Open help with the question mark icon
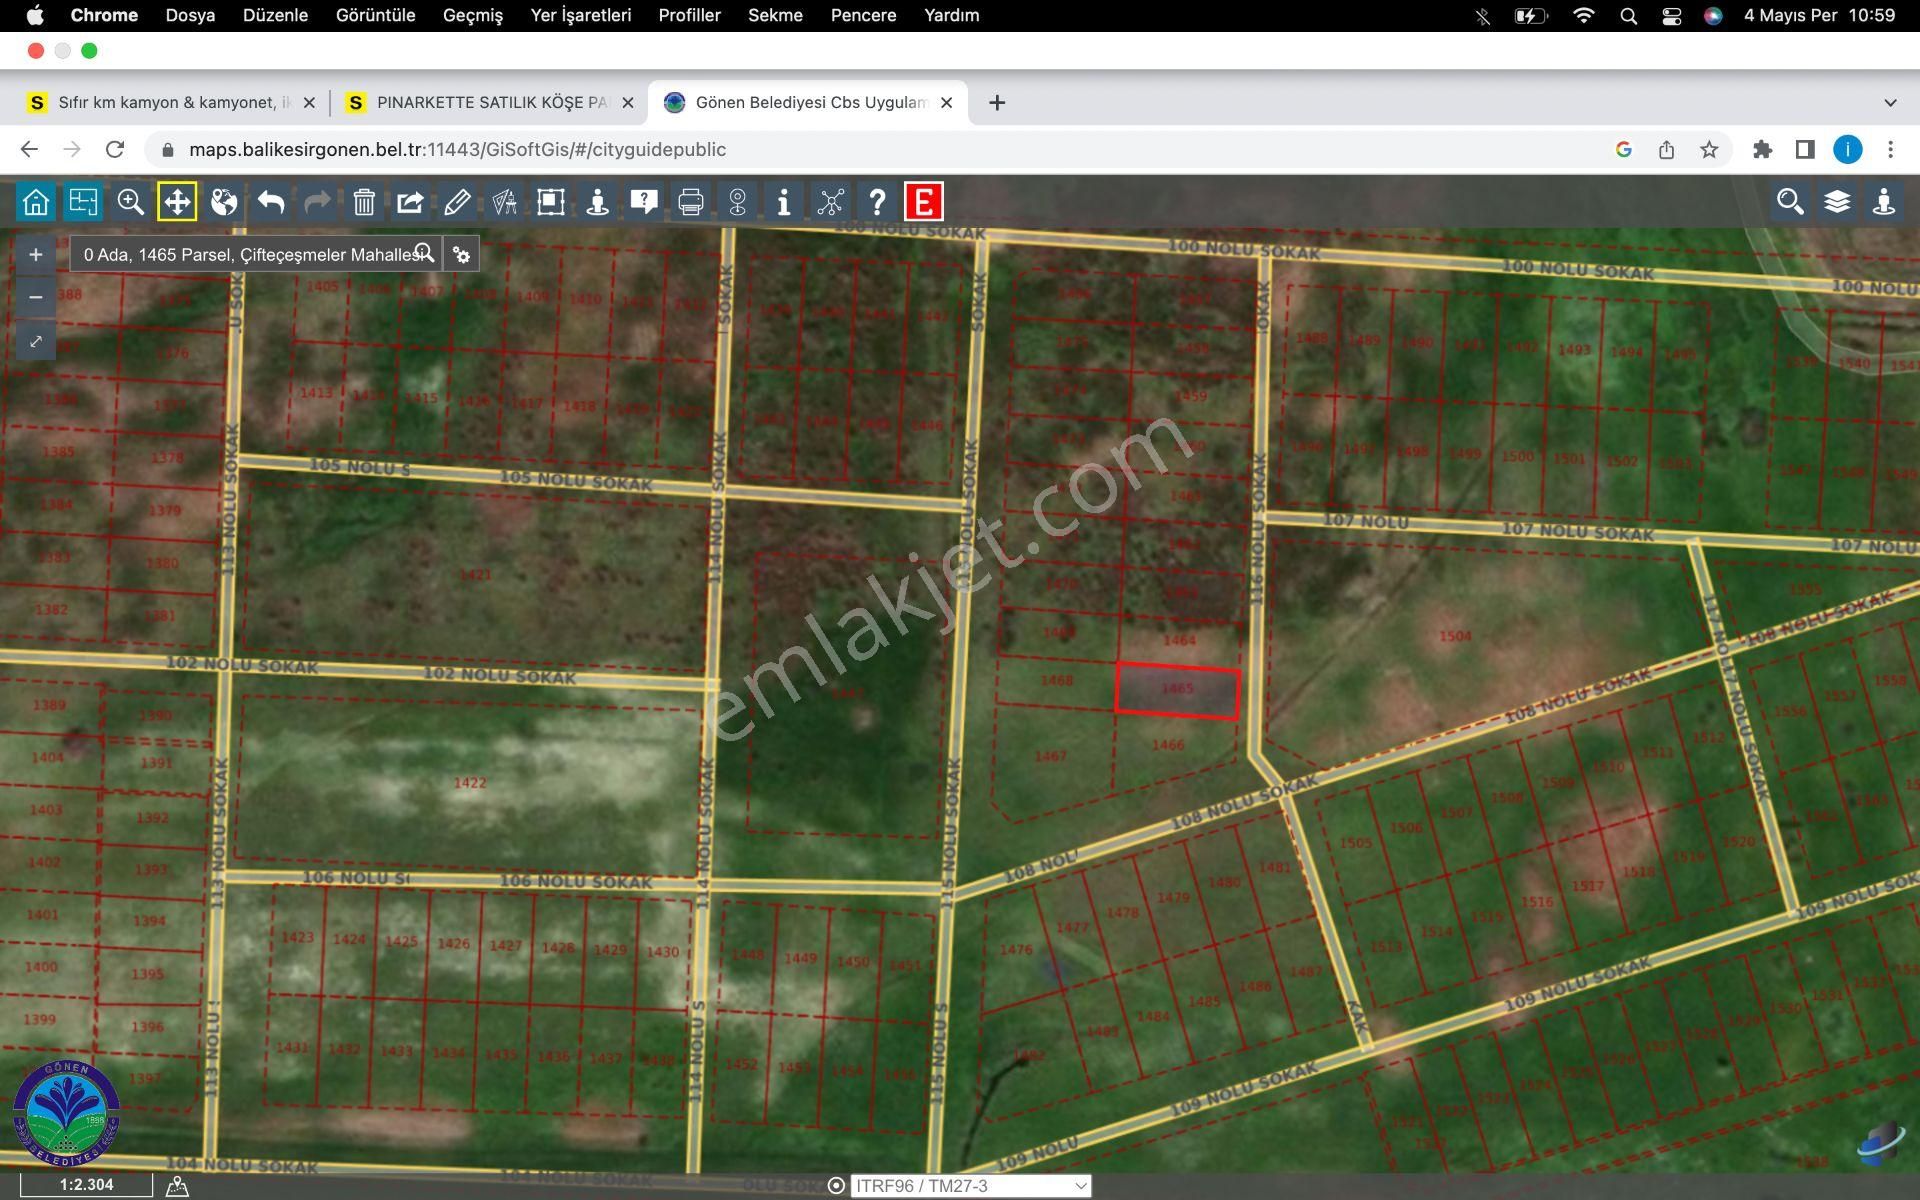This screenshot has height=1200, width=1920. (x=877, y=202)
